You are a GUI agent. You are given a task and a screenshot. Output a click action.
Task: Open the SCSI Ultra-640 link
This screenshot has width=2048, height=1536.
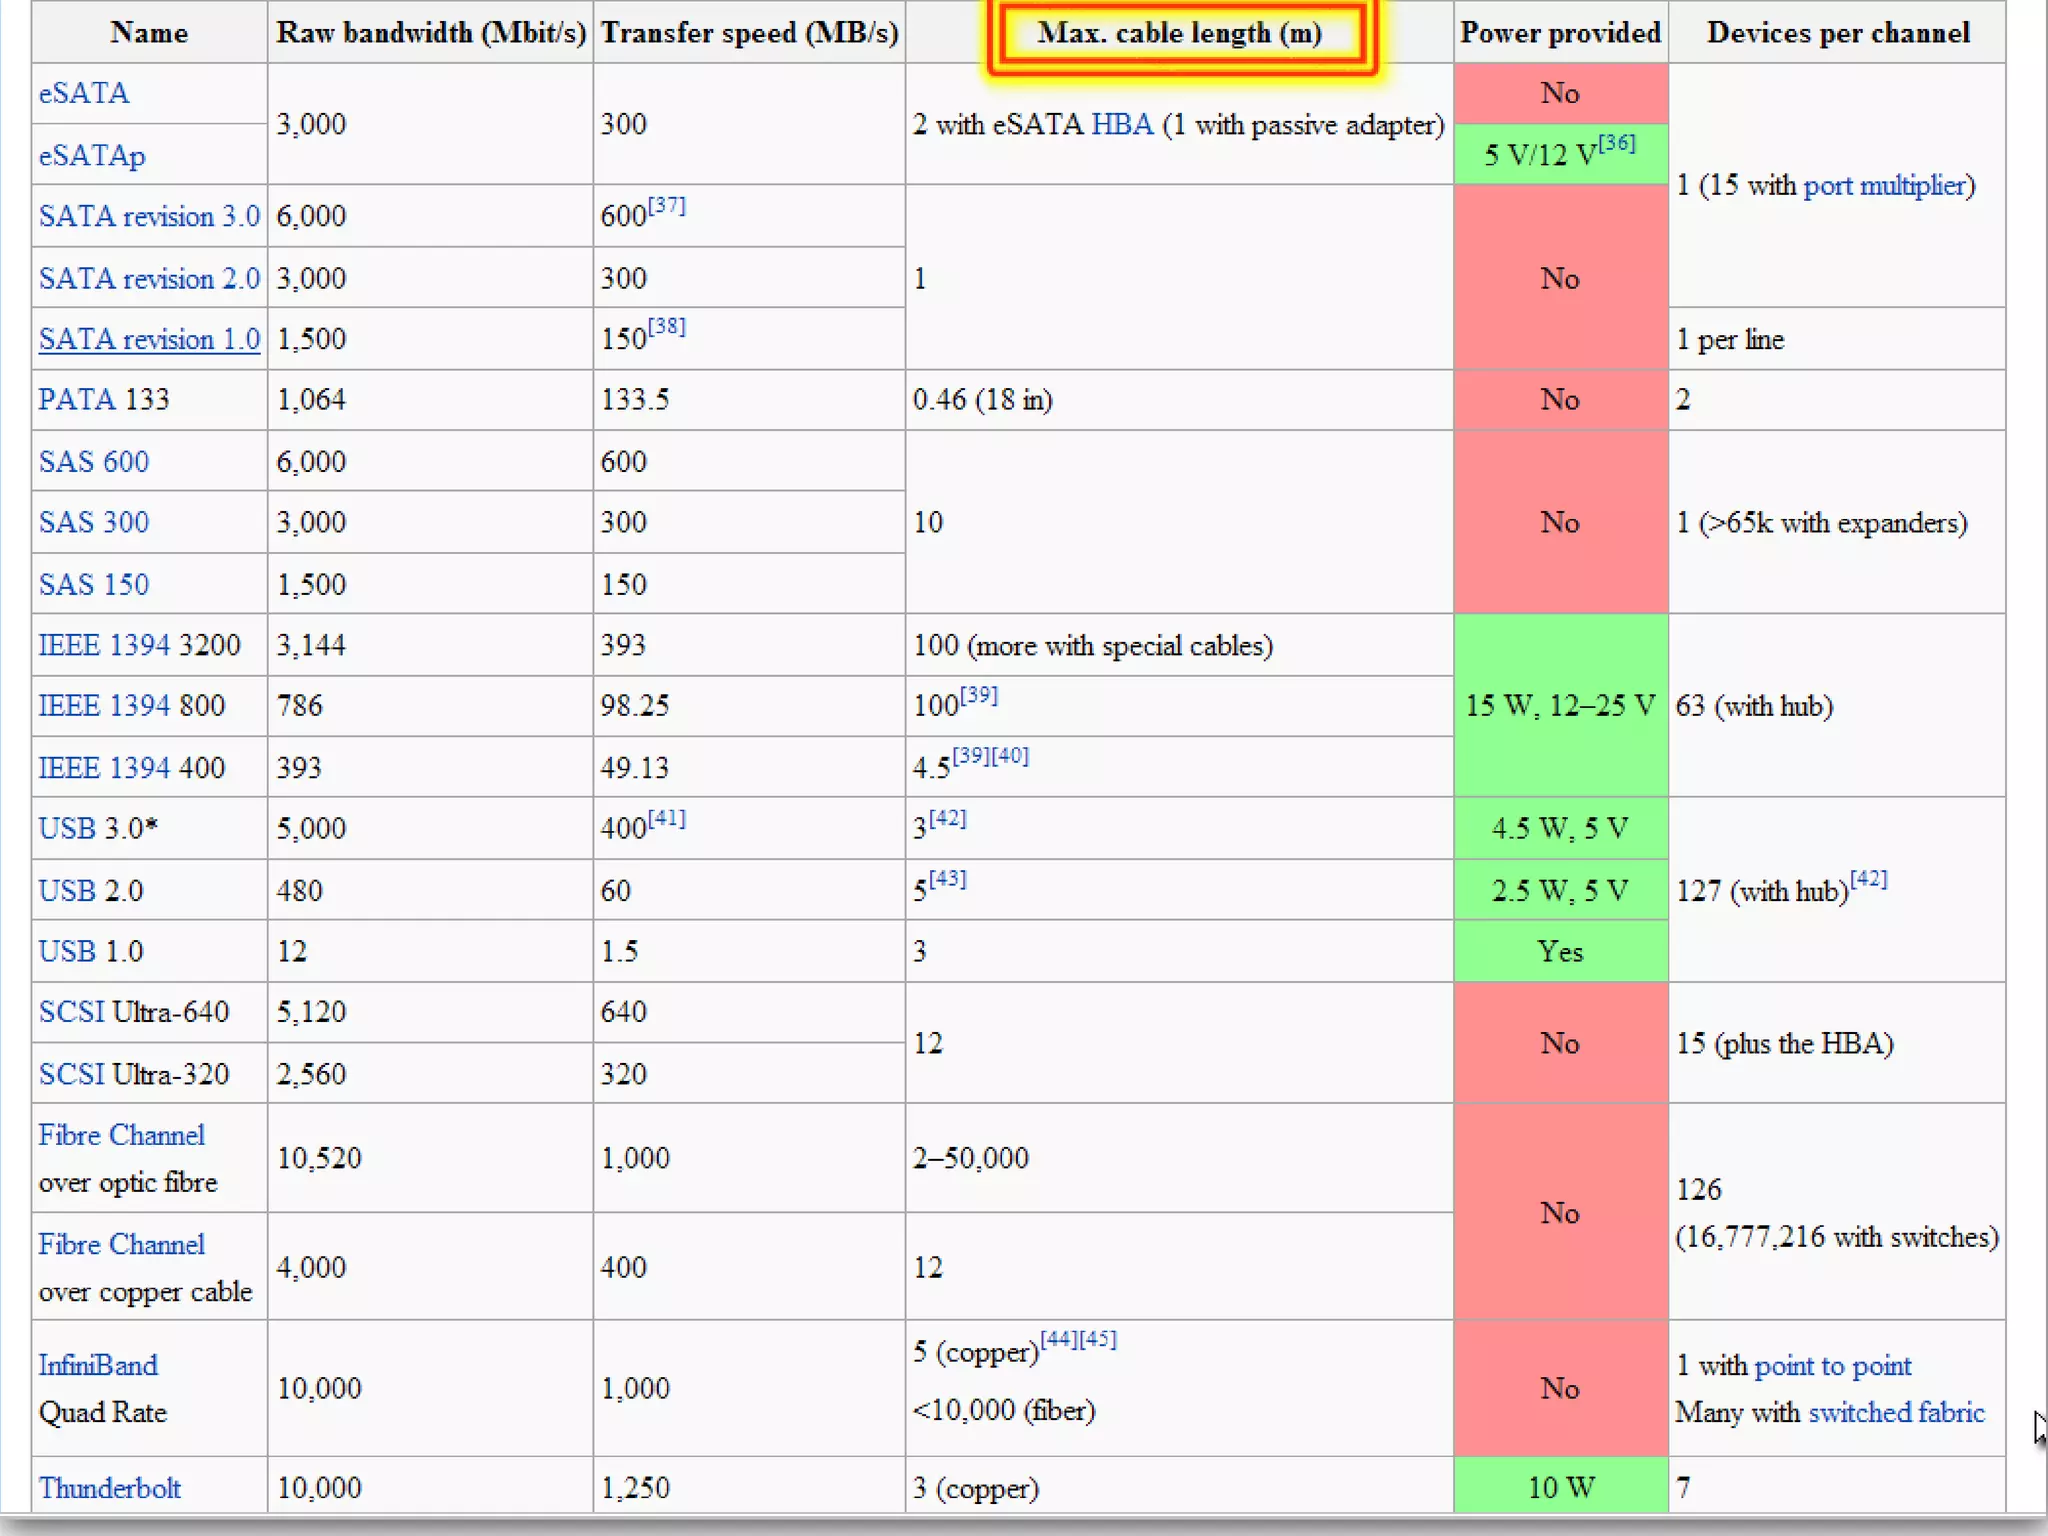coord(72,1012)
